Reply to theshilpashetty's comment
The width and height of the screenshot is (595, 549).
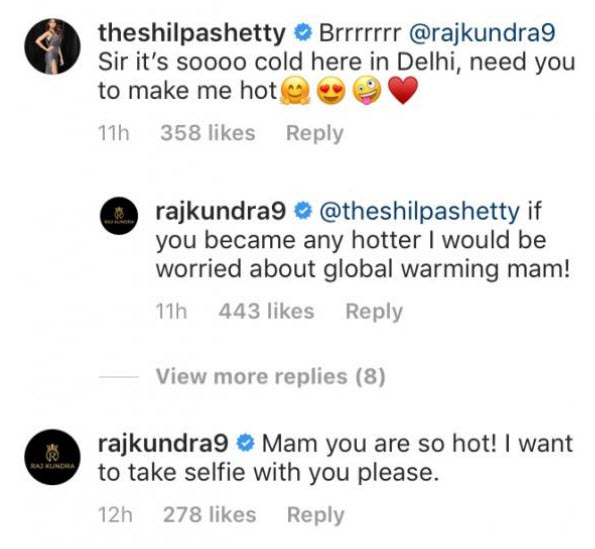click(315, 134)
